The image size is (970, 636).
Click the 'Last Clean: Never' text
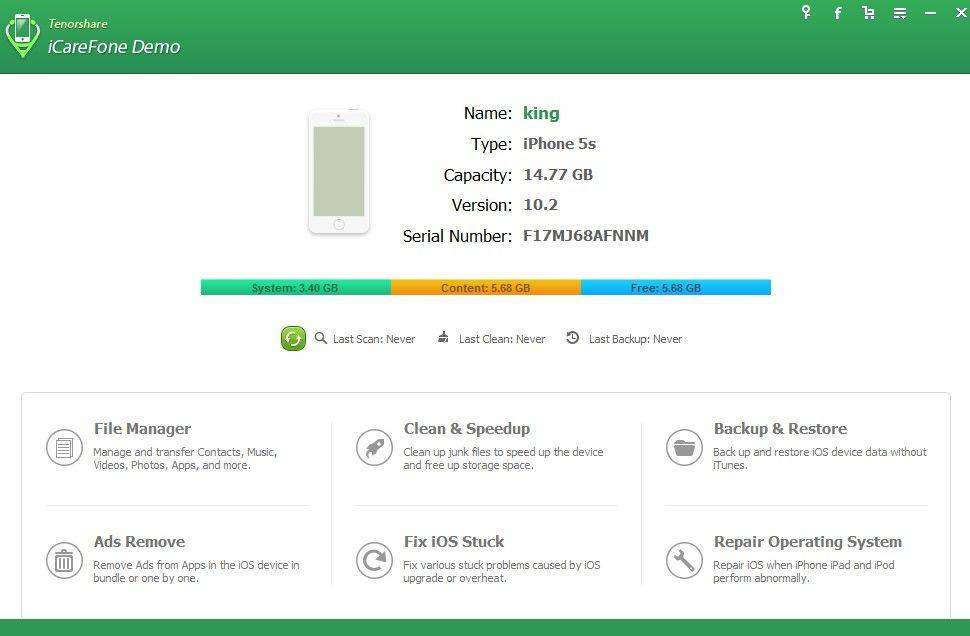click(502, 339)
